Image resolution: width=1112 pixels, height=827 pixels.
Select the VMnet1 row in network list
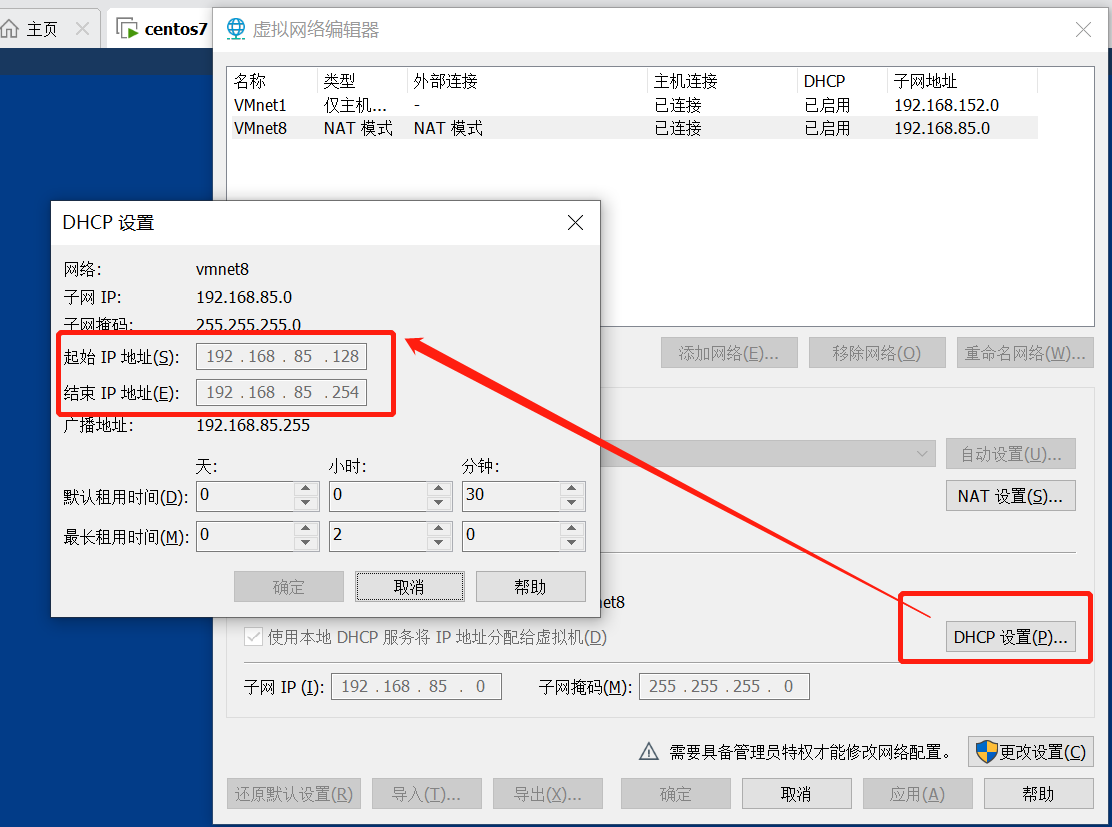635,105
